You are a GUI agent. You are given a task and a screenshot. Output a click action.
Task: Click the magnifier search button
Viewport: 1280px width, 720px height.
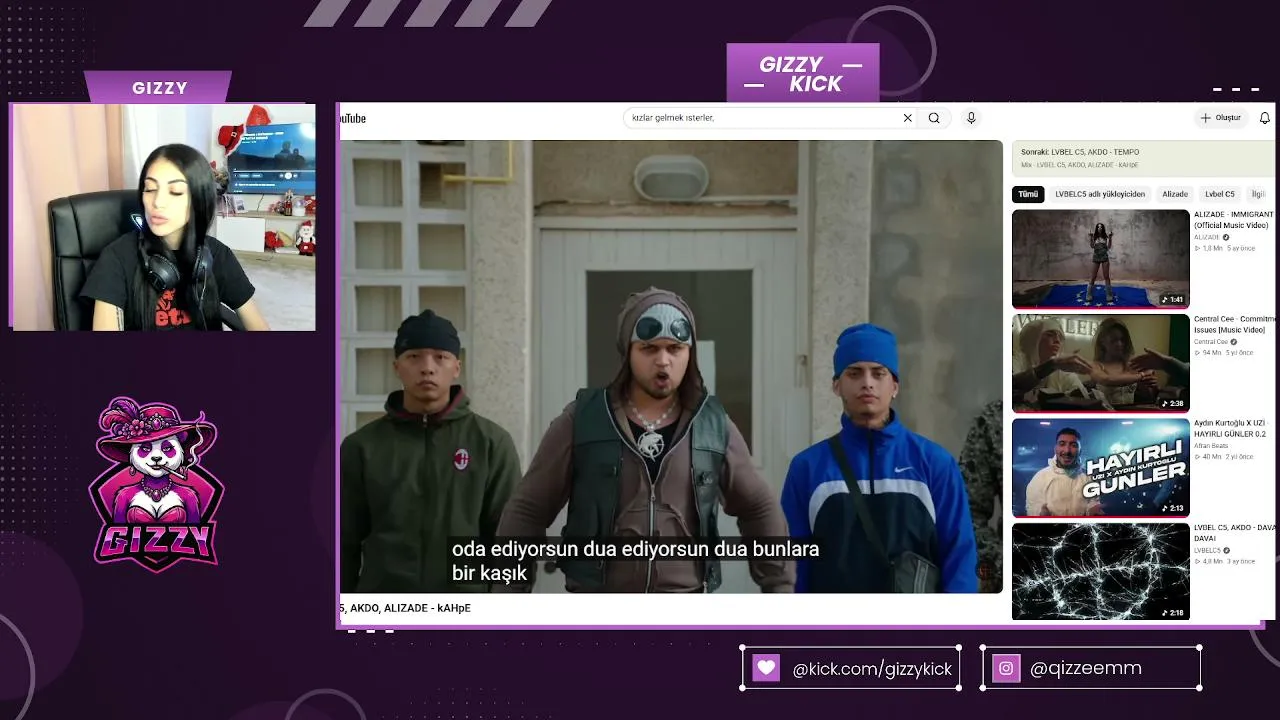pos(934,118)
